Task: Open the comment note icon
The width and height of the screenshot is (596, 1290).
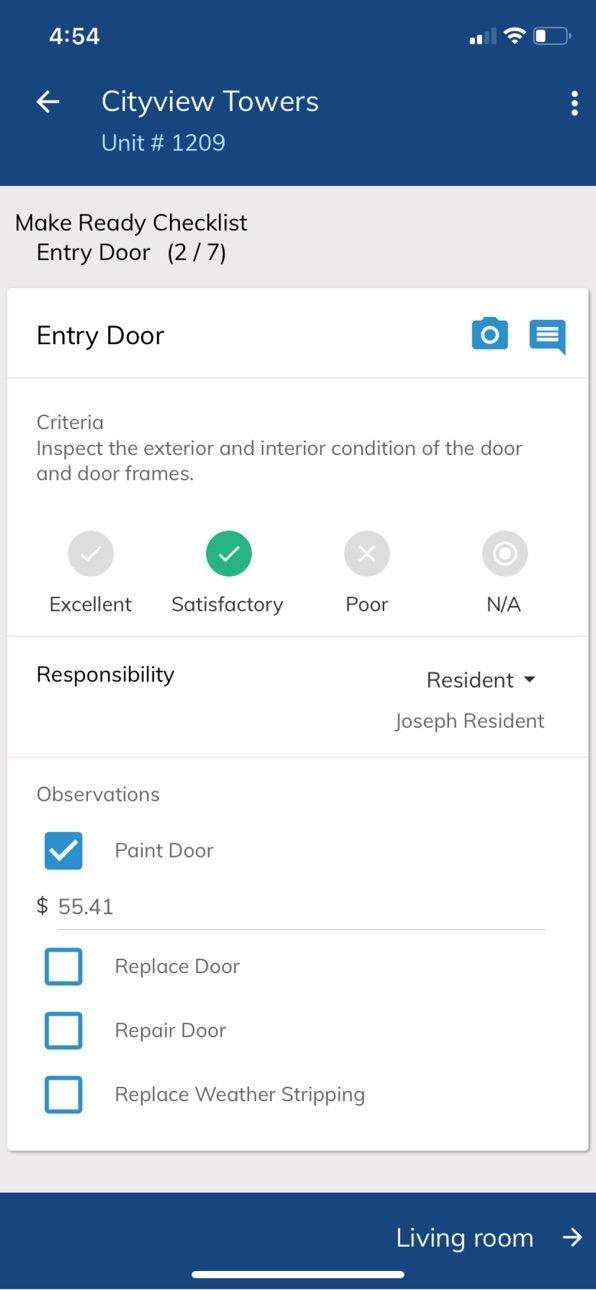Action: 547,336
